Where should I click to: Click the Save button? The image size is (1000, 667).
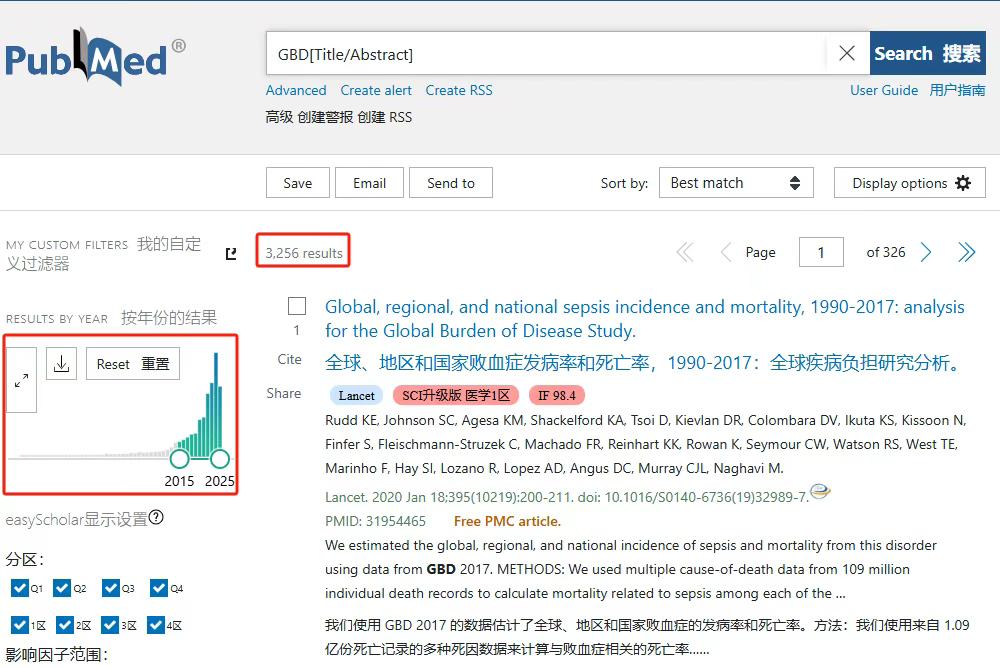(298, 183)
